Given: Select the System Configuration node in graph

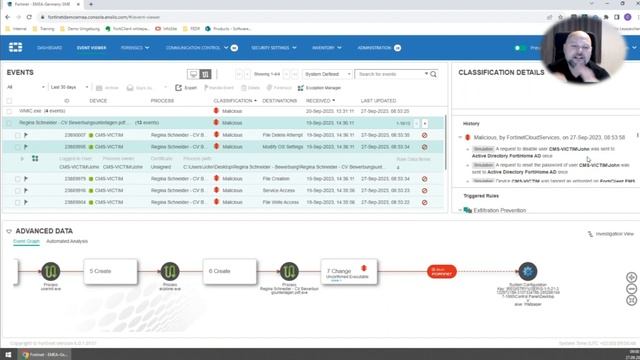Looking at the screenshot, I should [x=528, y=271].
